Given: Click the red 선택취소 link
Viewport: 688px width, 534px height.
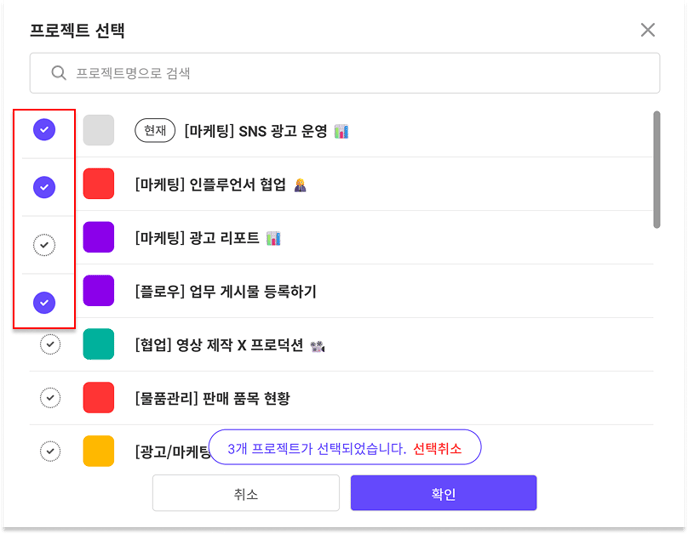Looking at the screenshot, I should tap(437, 448).
